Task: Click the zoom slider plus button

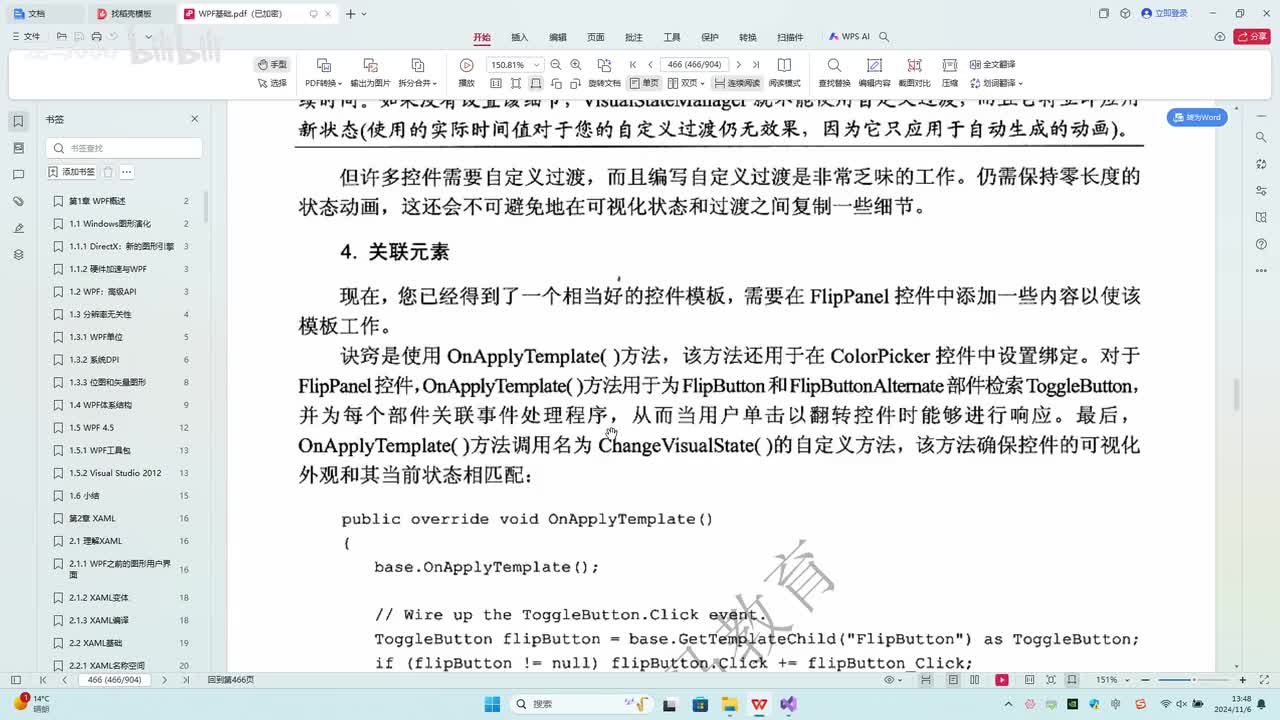Action: coord(1243,680)
